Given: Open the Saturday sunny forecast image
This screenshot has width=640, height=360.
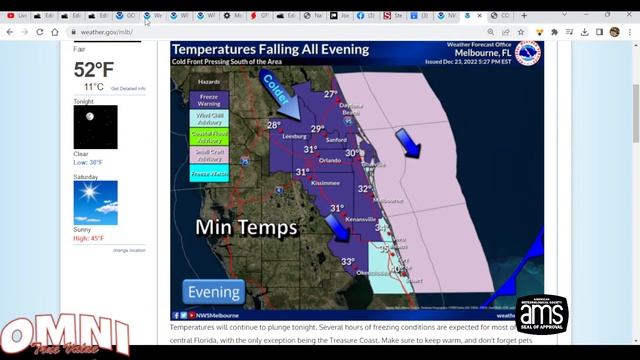Looking at the screenshot, I should click(96, 203).
